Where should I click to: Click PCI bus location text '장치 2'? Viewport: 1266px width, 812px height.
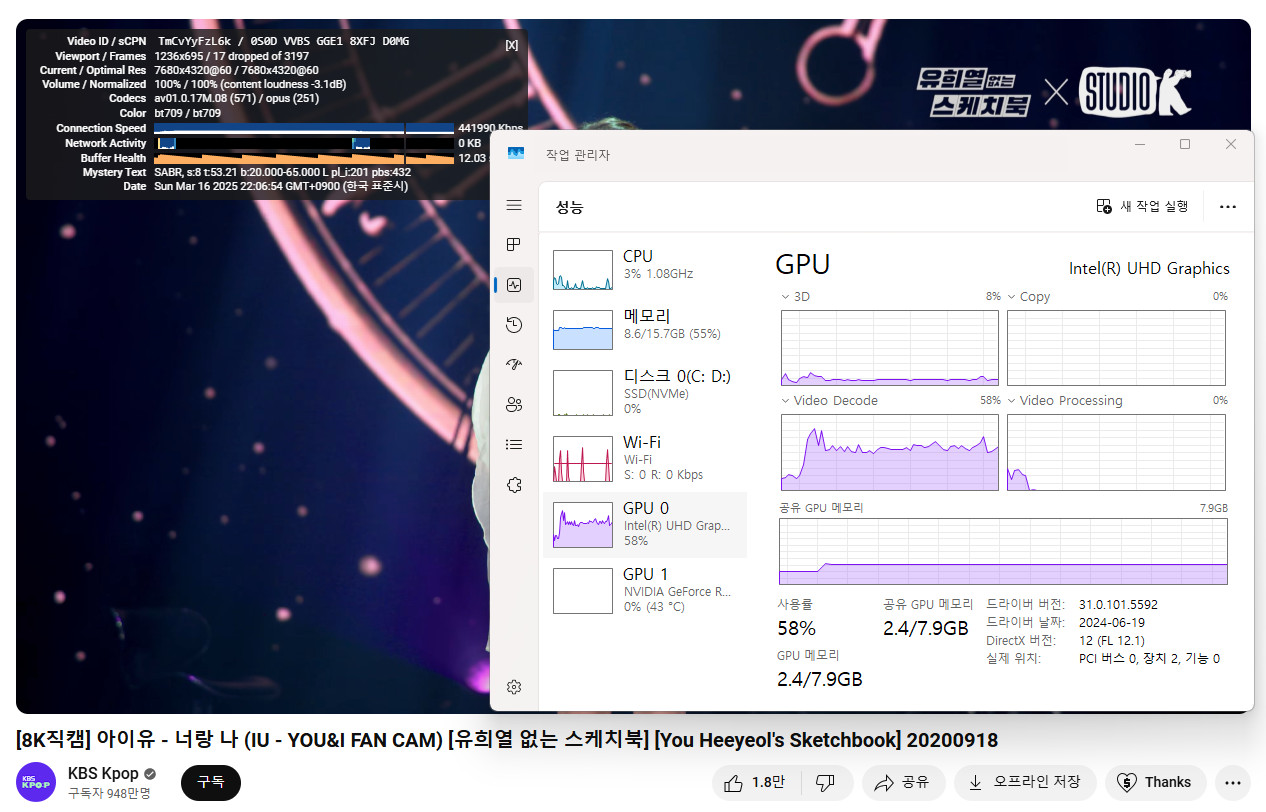point(1160,659)
